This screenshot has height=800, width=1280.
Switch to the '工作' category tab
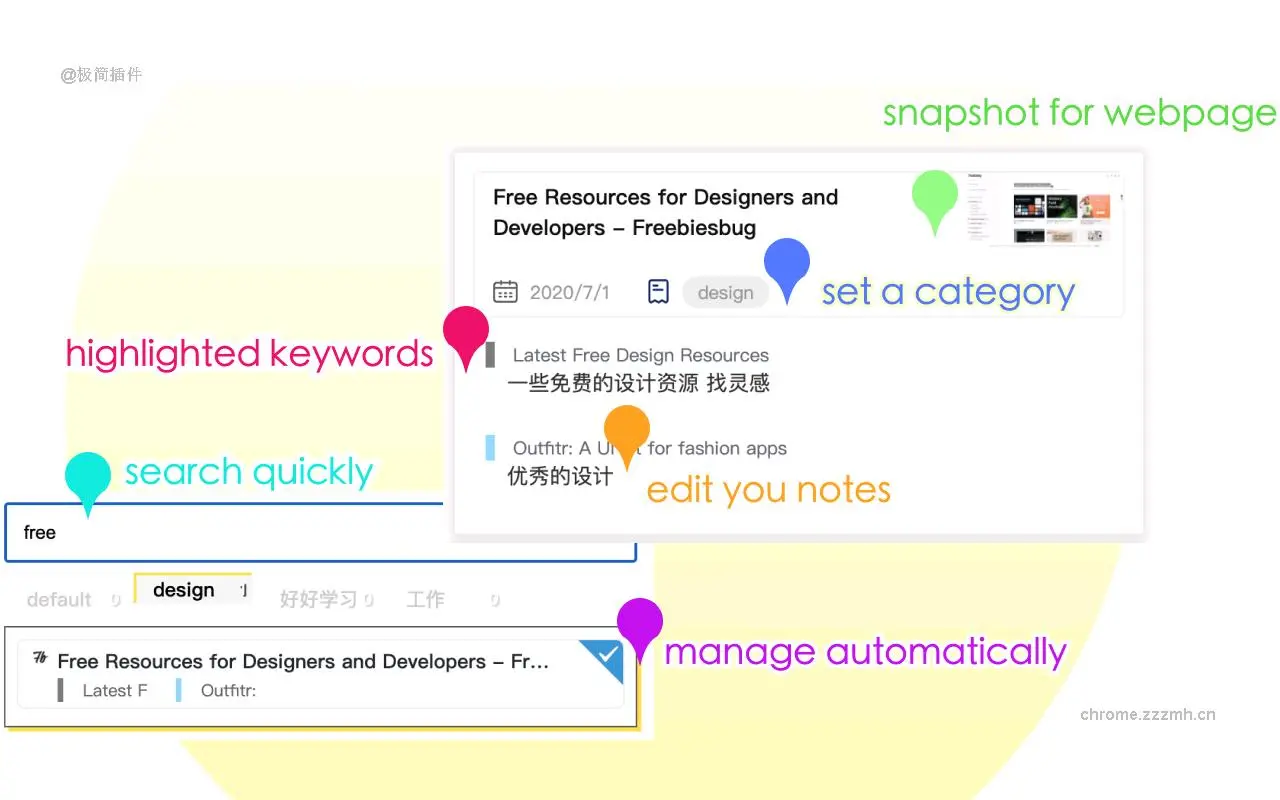(x=425, y=600)
